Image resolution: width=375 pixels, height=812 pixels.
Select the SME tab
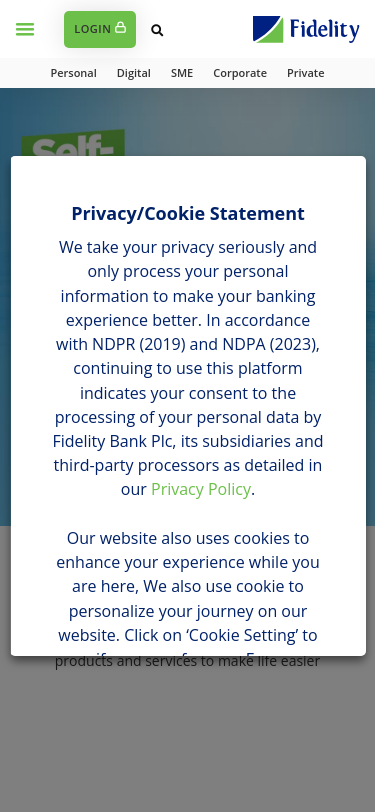[x=182, y=73]
